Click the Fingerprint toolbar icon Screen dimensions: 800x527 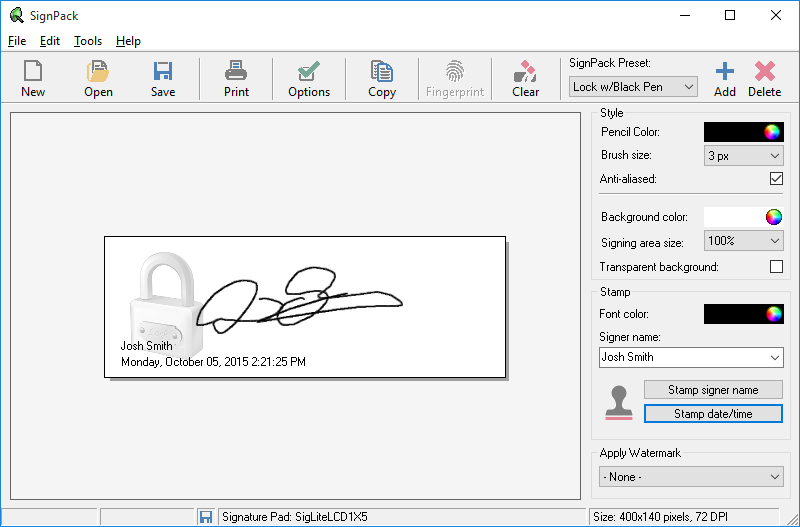(x=455, y=71)
